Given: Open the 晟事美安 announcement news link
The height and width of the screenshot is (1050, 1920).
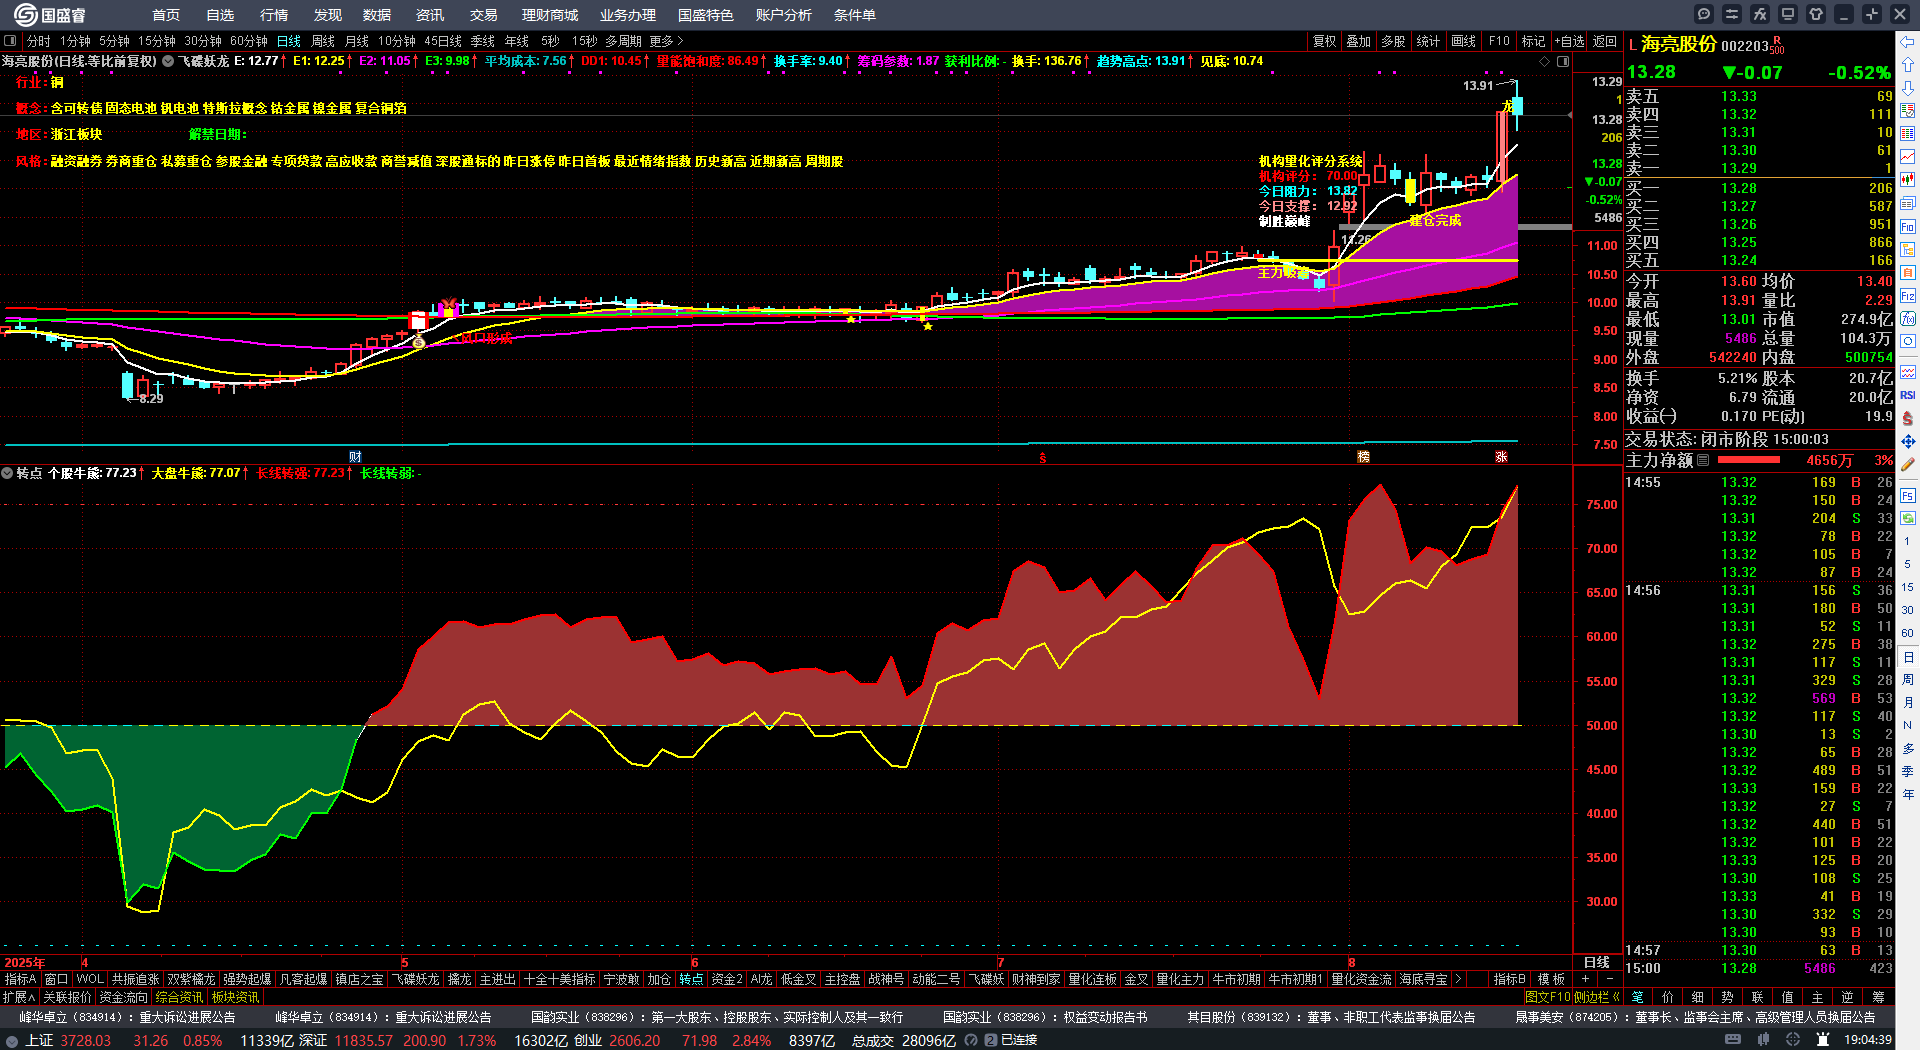Looking at the screenshot, I should click(x=1695, y=1017).
